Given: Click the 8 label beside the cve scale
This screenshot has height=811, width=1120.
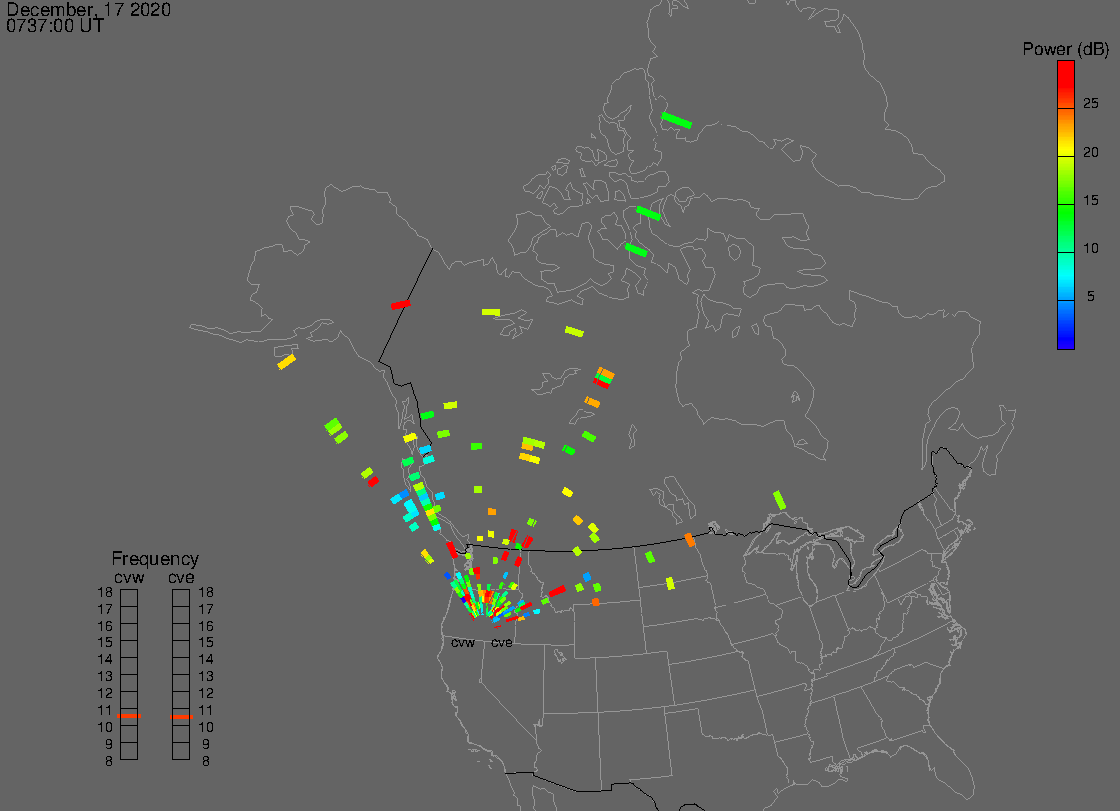Looking at the screenshot, I should coord(206,761).
